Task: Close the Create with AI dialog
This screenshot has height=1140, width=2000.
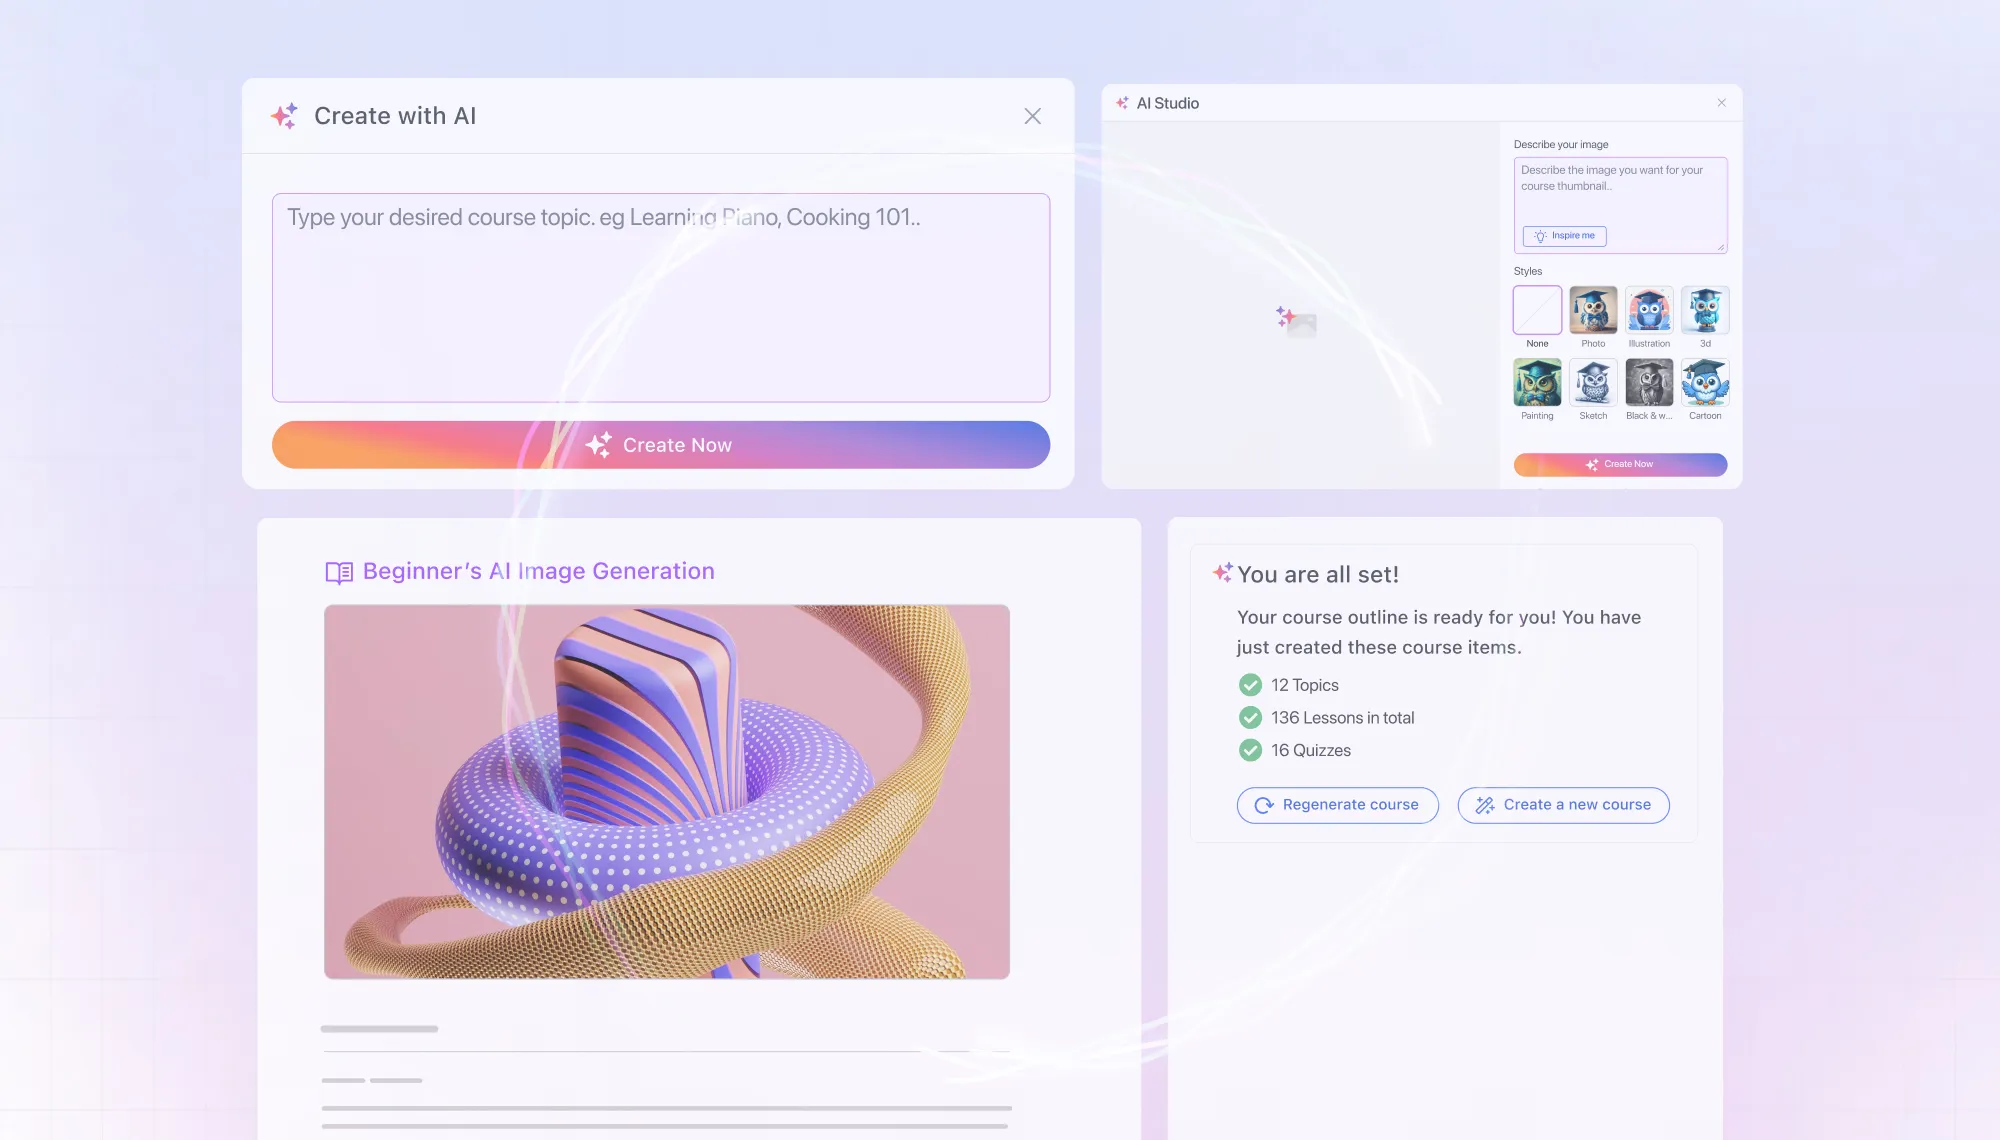Action: 1032,116
